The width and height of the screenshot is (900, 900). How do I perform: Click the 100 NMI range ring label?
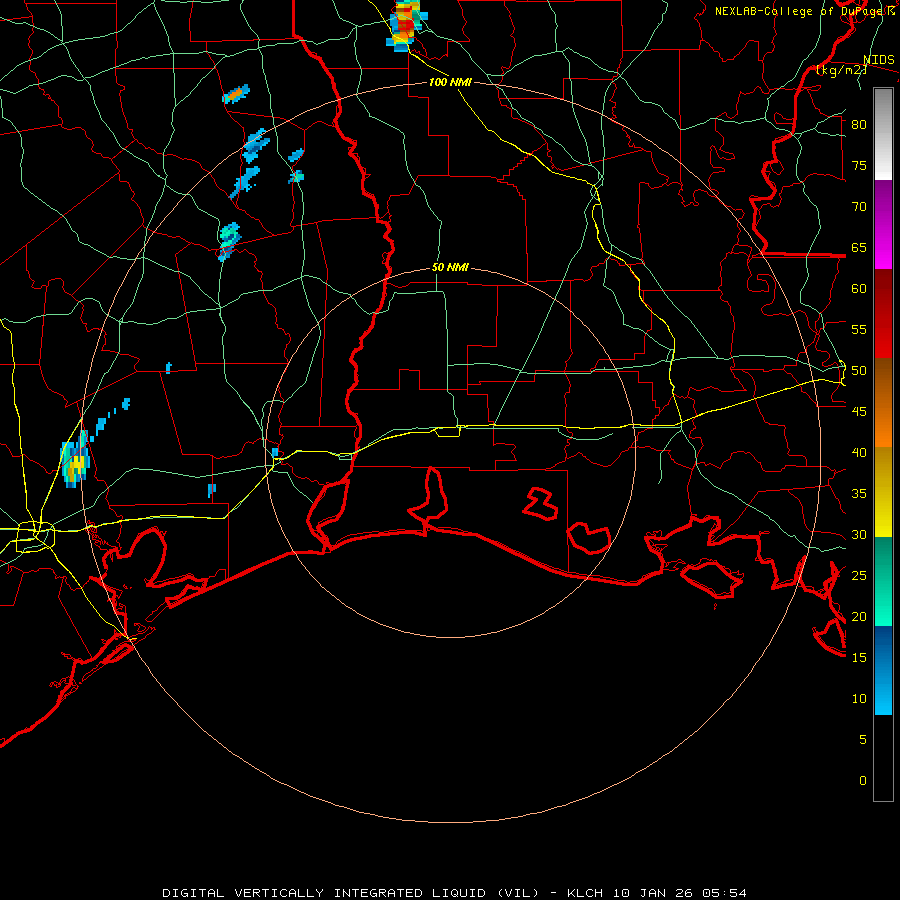point(450,82)
